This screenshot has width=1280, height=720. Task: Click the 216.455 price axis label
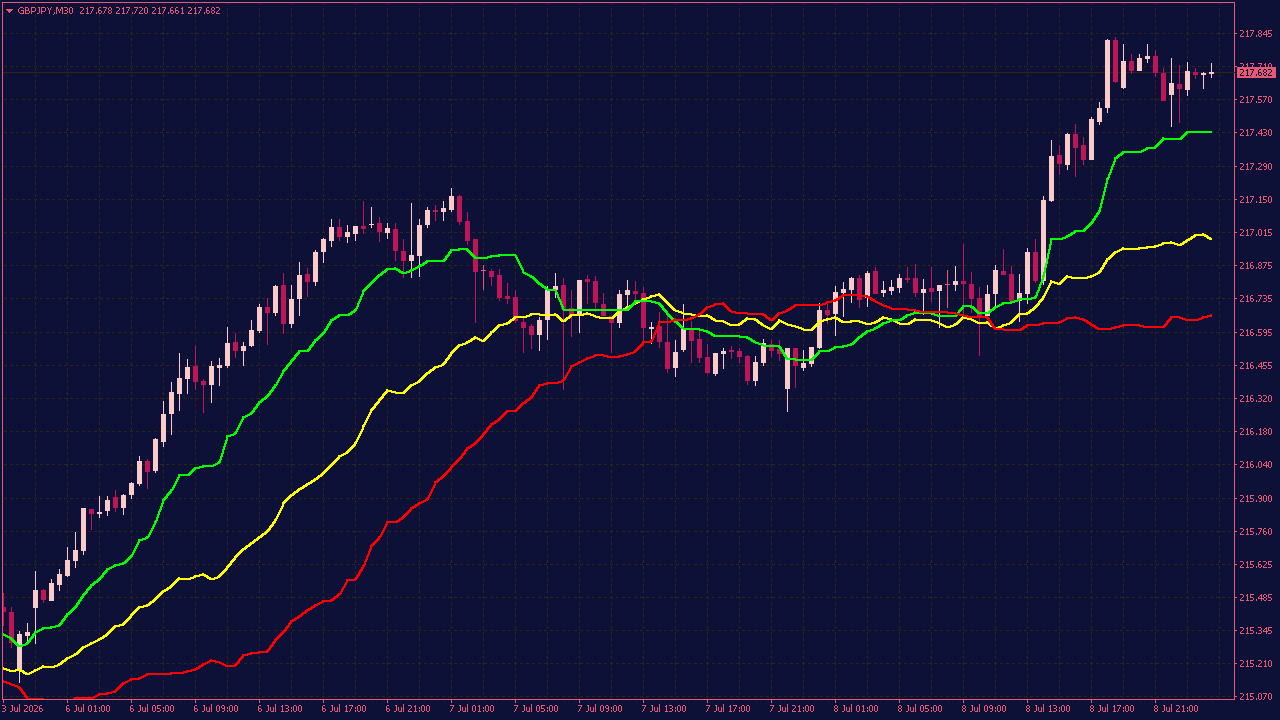(1255, 366)
